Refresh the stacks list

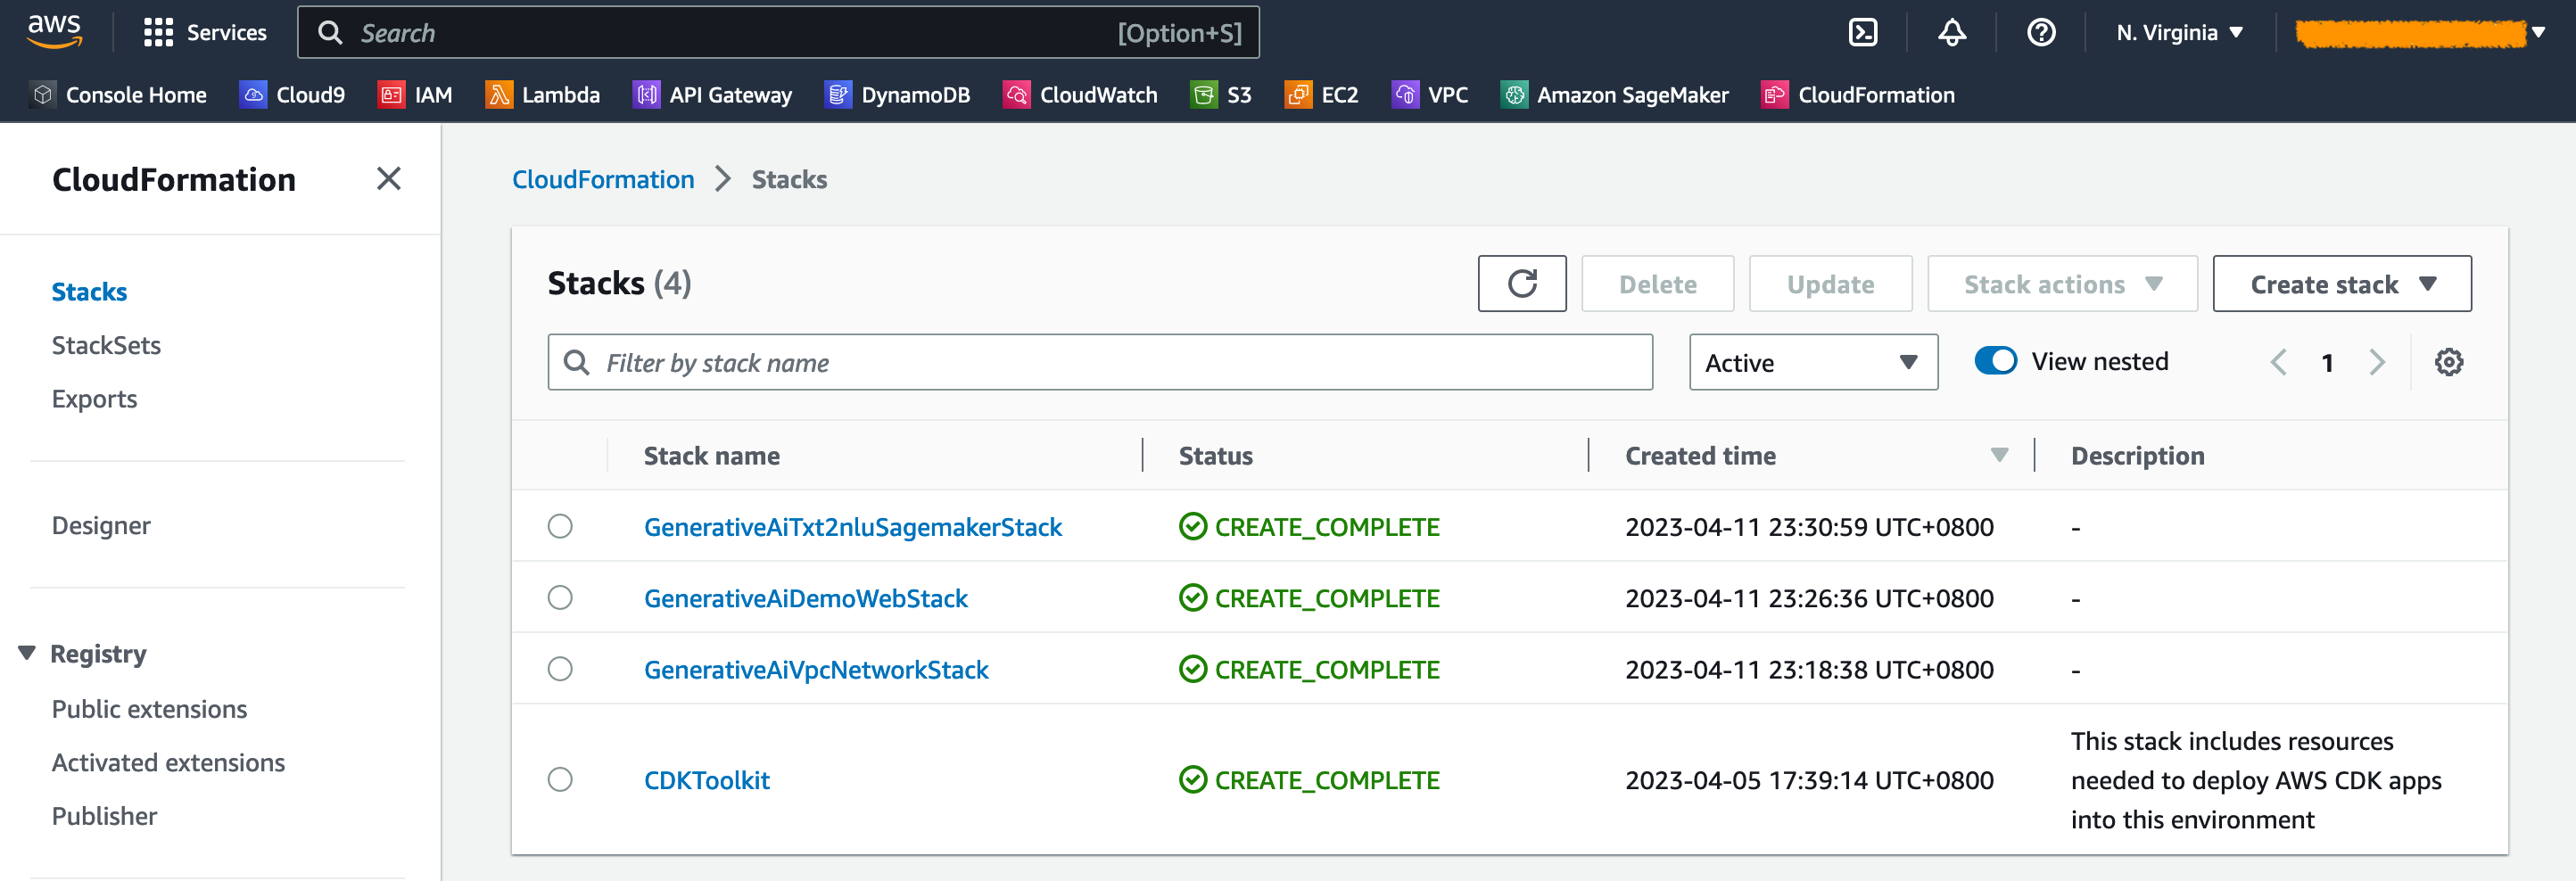[1521, 284]
